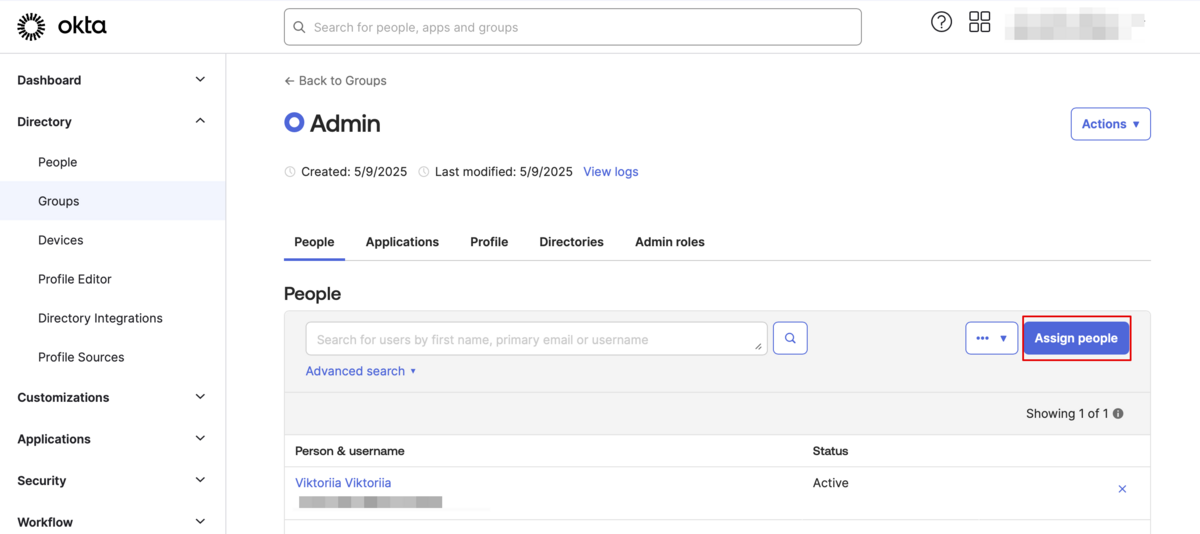Viewport: 1200px width, 534px height.
Task: Click the info icon beside Showing 1 of 1
Action: click(1118, 414)
